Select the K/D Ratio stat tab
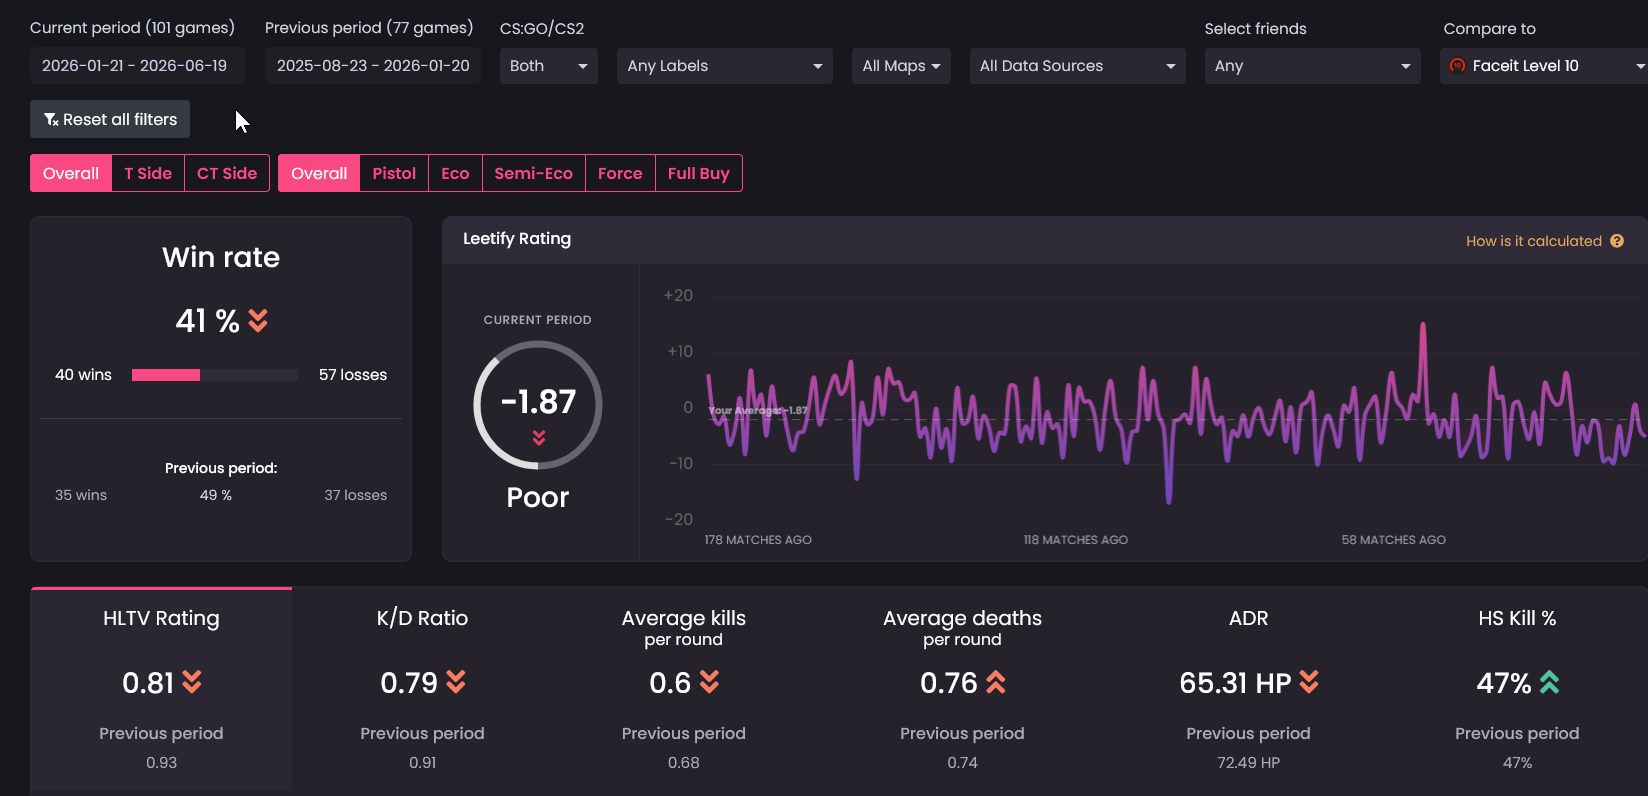1648x796 pixels. click(x=422, y=690)
